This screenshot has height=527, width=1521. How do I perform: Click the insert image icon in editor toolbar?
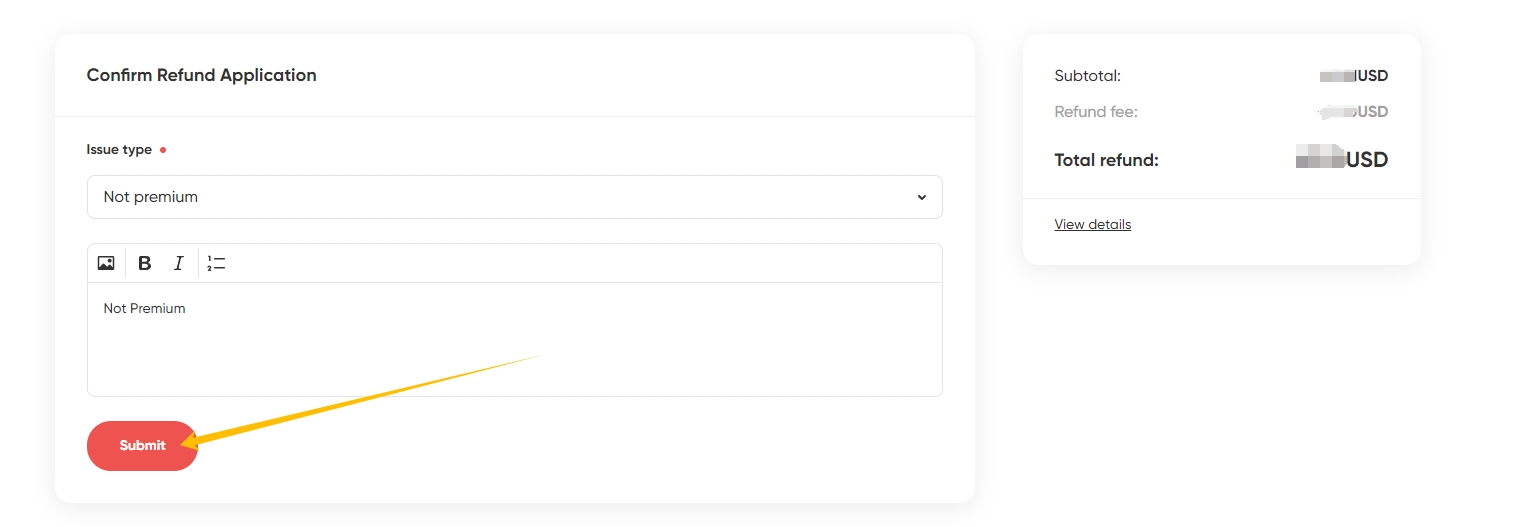coord(106,263)
